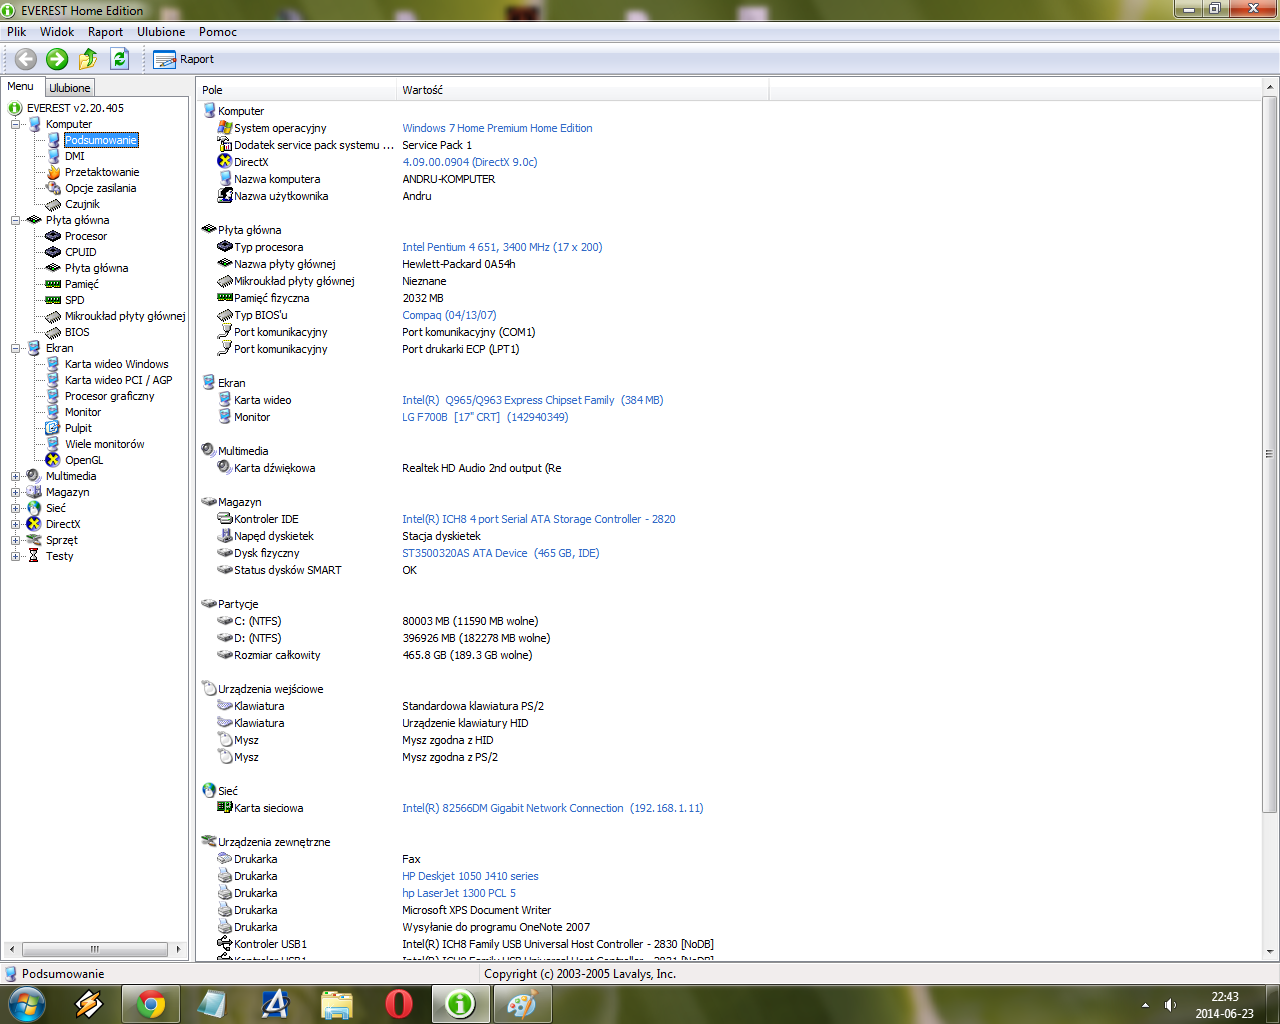The width and height of the screenshot is (1280, 1024).
Task: Open the Plik menu
Action: point(17,32)
